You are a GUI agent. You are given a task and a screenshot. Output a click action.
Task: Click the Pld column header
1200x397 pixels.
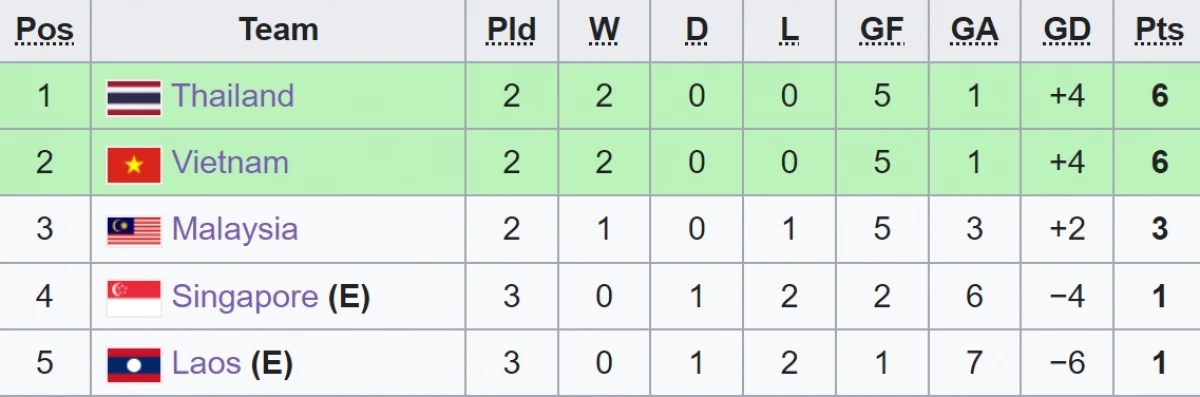pyautogui.click(x=511, y=30)
